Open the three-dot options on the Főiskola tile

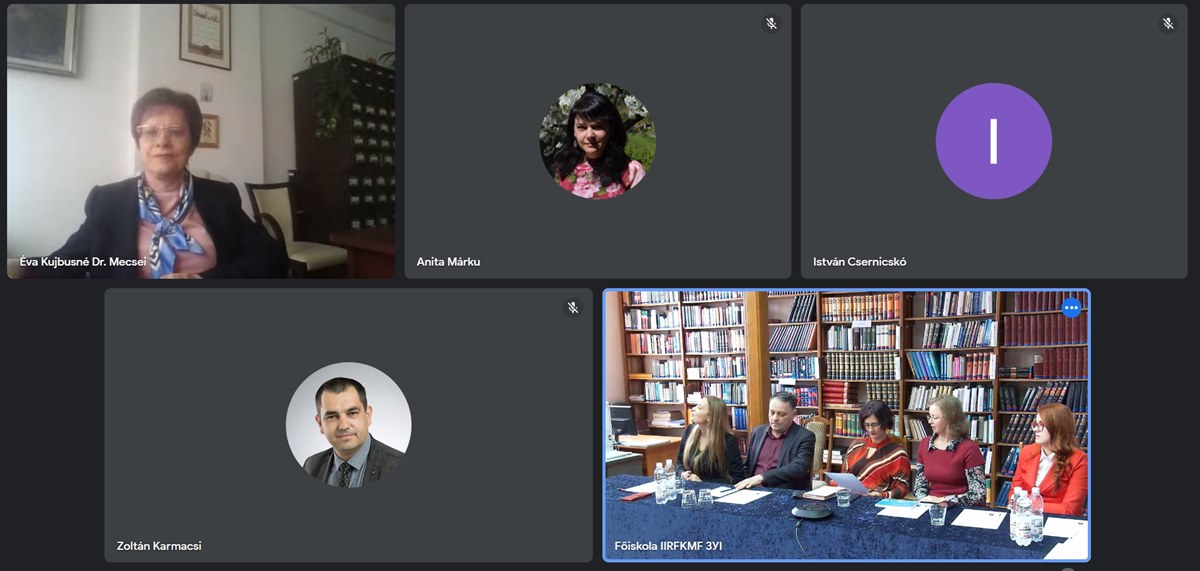coord(1071,308)
